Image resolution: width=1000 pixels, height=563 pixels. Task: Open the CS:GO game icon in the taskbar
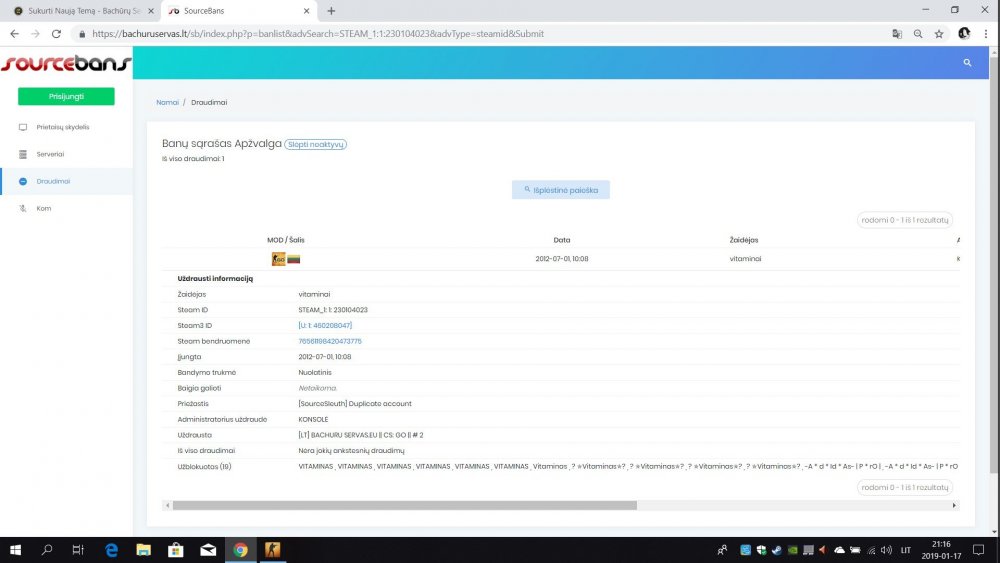pyautogui.click(x=272, y=549)
